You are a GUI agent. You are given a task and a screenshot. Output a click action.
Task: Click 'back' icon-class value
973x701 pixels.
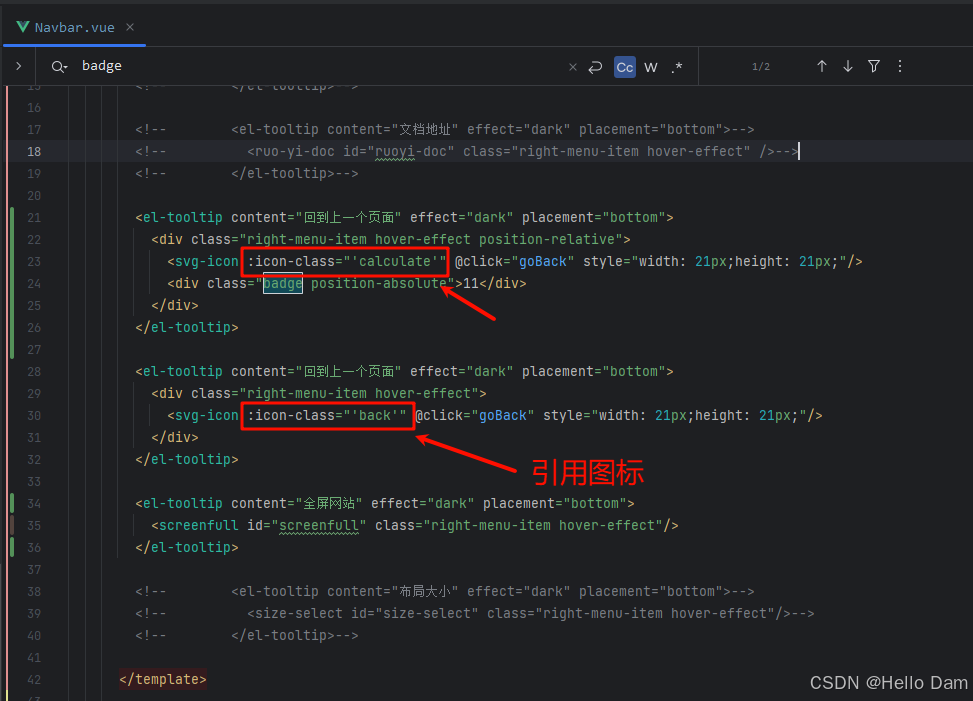tap(375, 416)
